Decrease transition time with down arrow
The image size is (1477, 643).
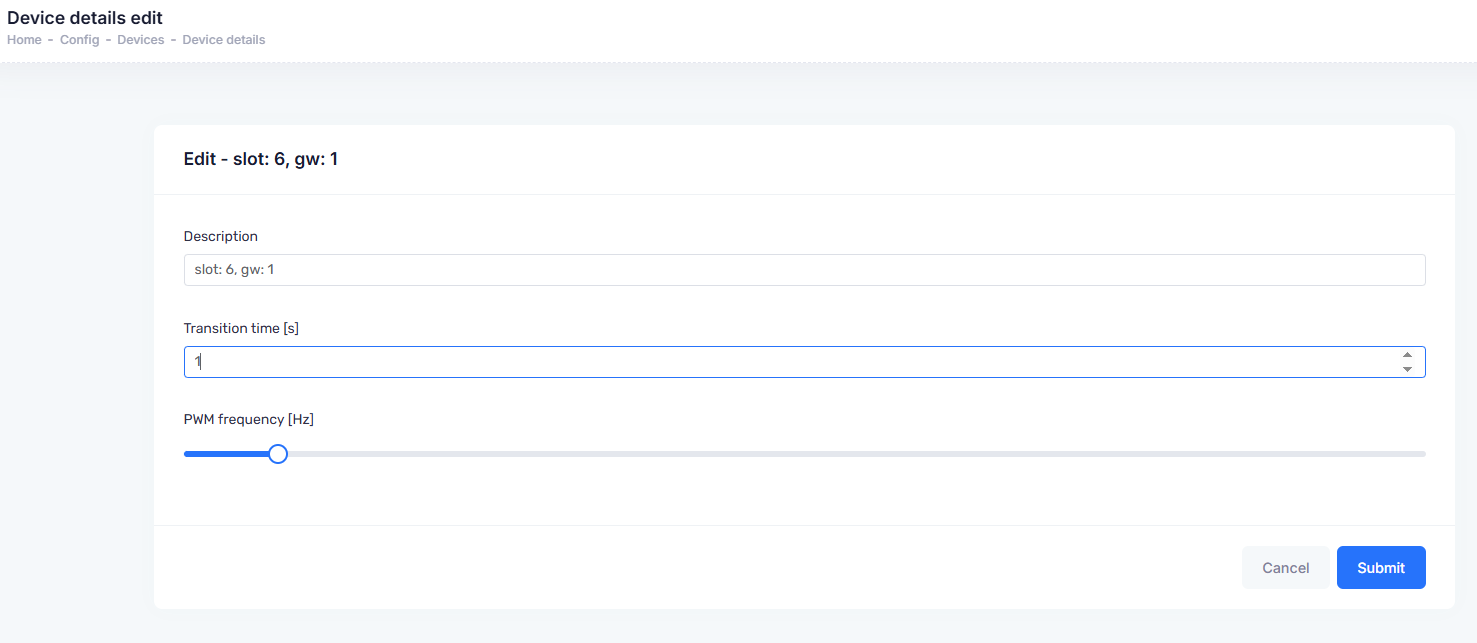coord(1407,369)
